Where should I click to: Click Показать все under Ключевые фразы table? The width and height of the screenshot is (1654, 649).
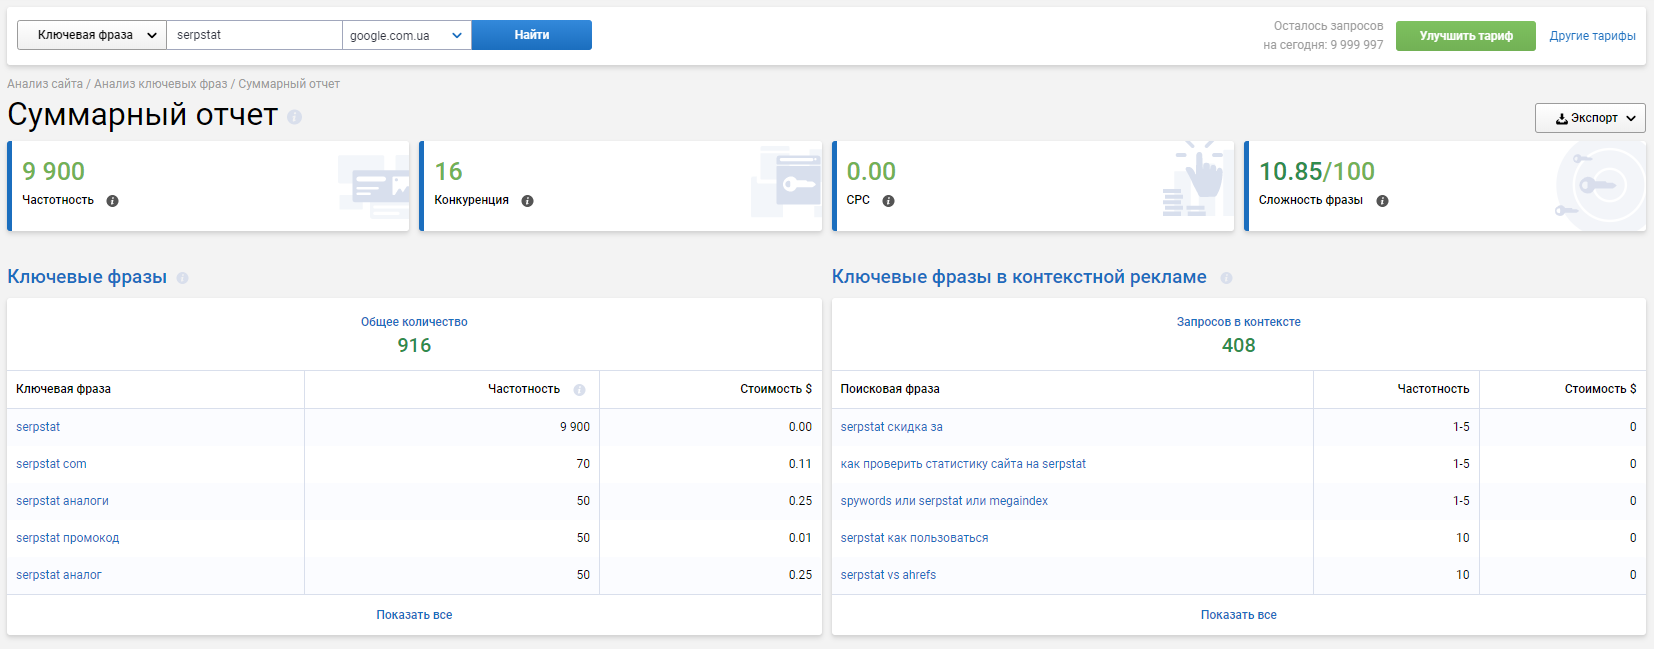414,615
